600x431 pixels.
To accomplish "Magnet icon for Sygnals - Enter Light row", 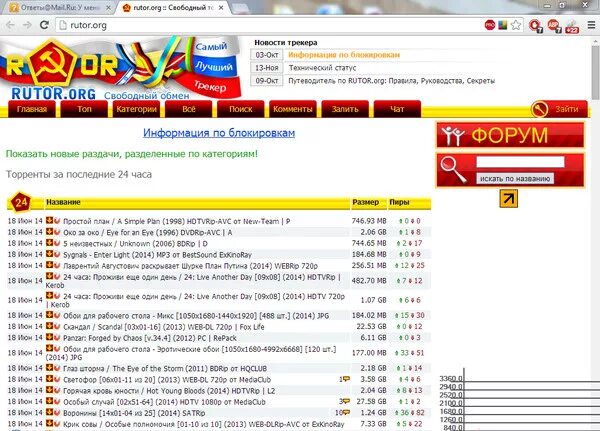I will [57, 254].
